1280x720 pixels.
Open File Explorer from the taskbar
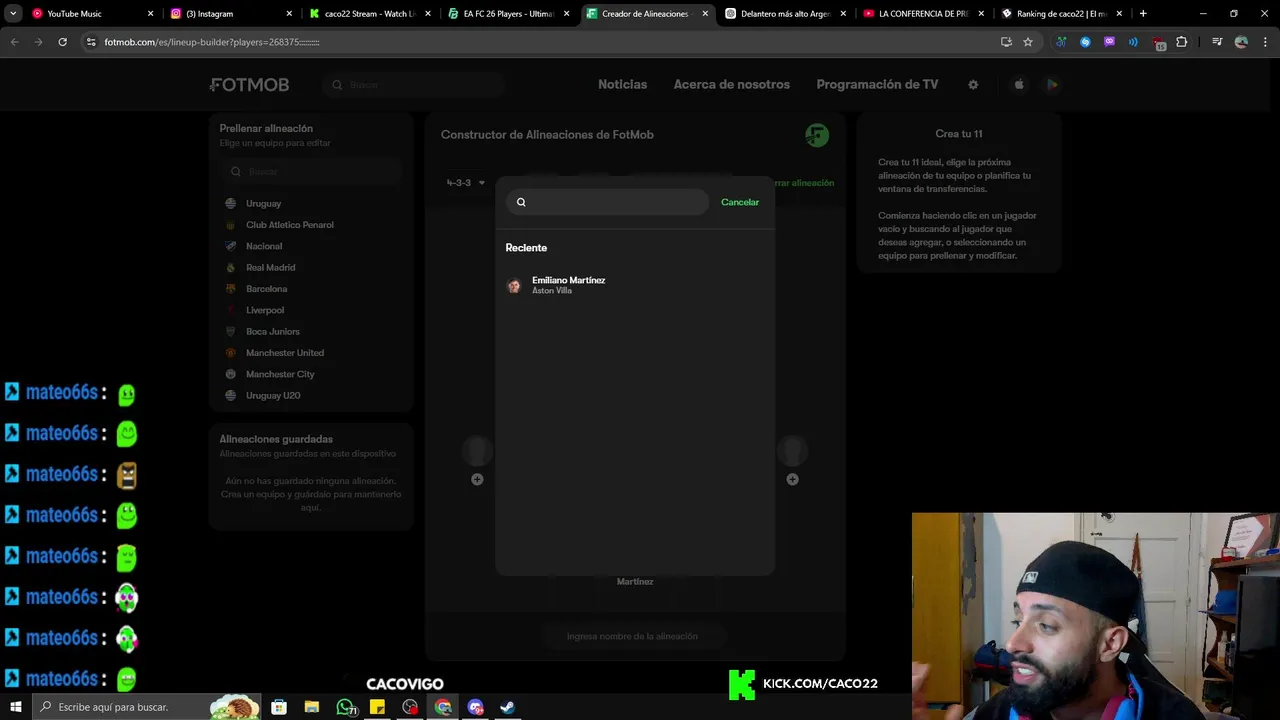[x=311, y=707]
